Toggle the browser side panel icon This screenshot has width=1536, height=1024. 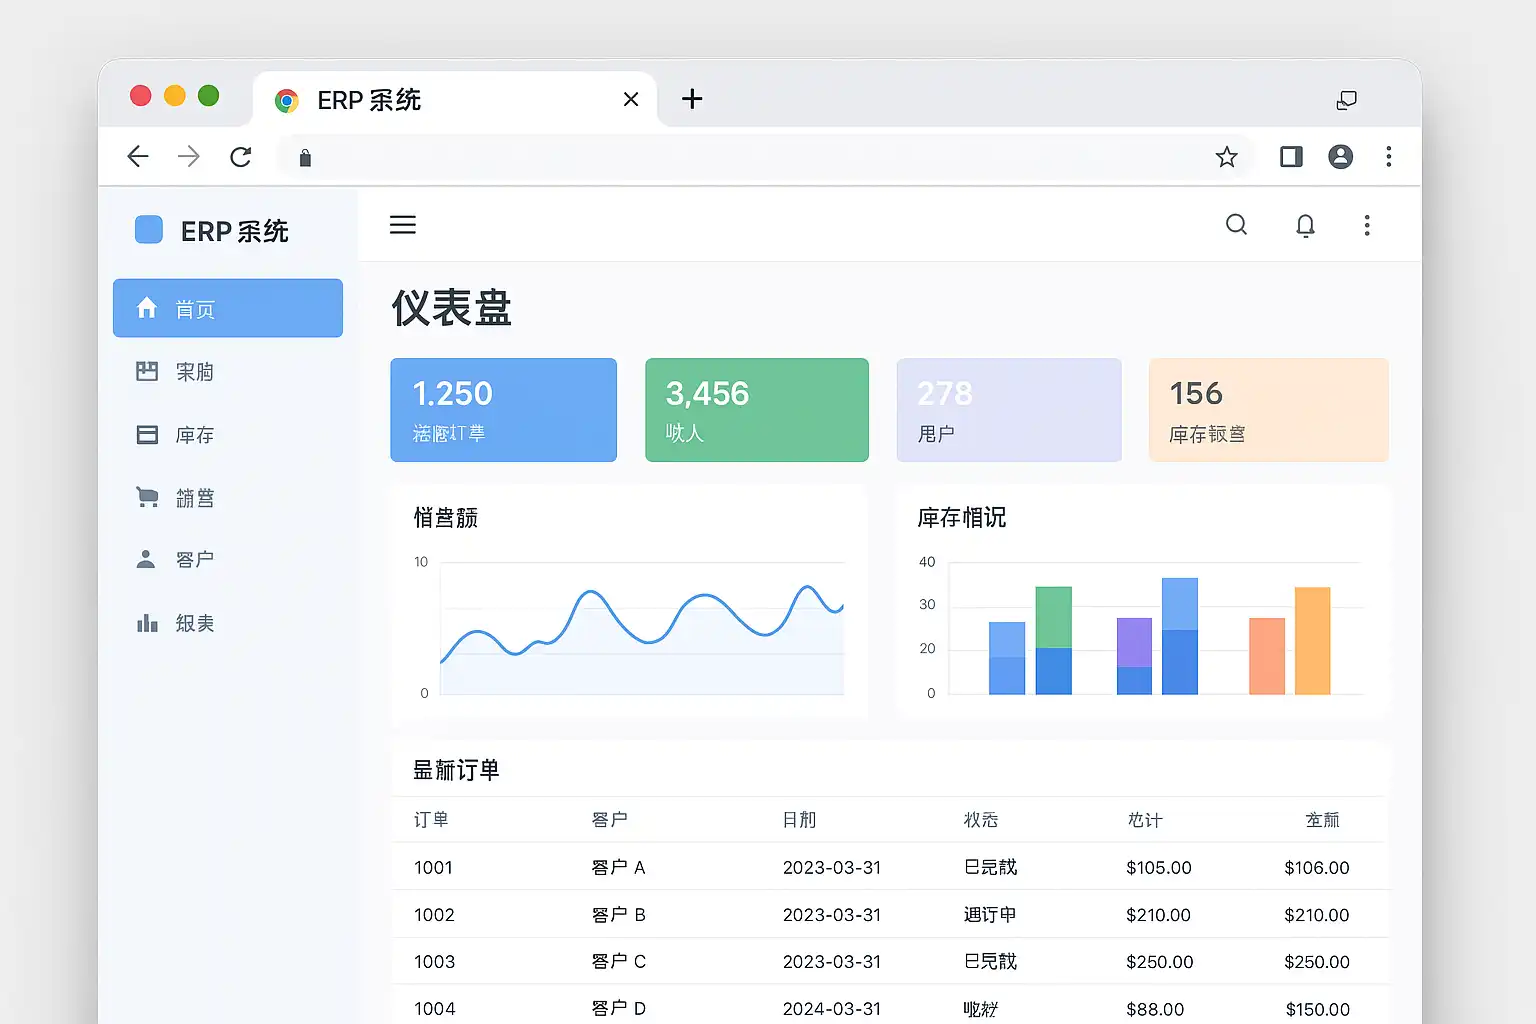pyautogui.click(x=1291, y=157)
